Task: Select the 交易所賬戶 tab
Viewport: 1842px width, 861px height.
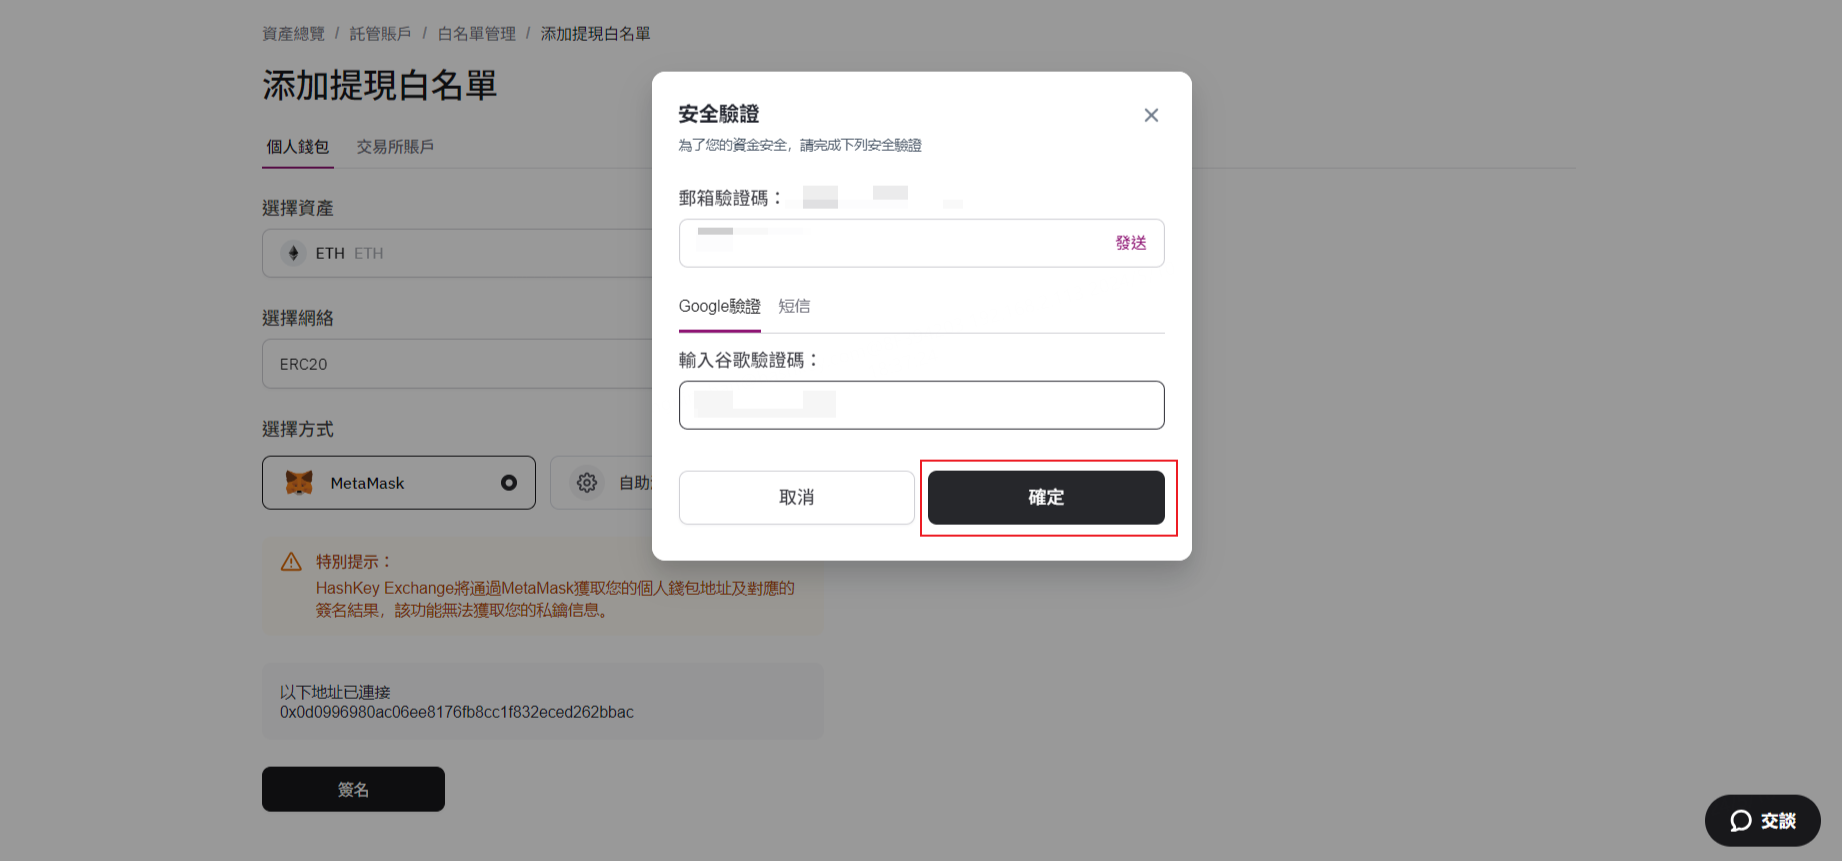Action: tap(395, 147)
